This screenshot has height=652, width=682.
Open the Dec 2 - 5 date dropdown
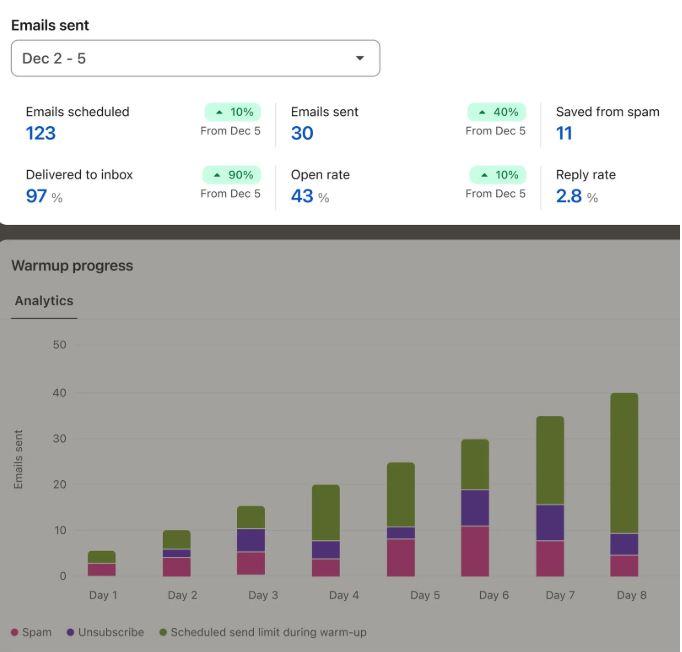pos(195,58)
